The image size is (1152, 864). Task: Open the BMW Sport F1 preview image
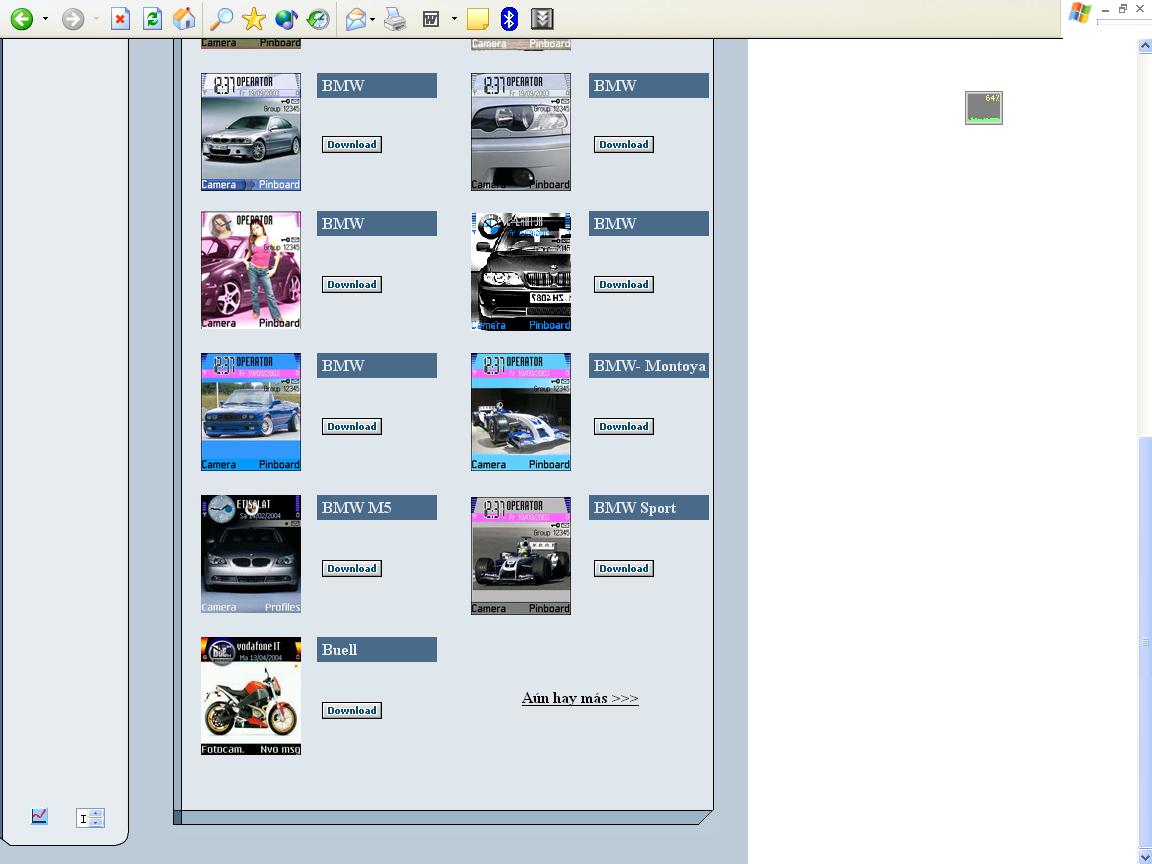point(521,556)
